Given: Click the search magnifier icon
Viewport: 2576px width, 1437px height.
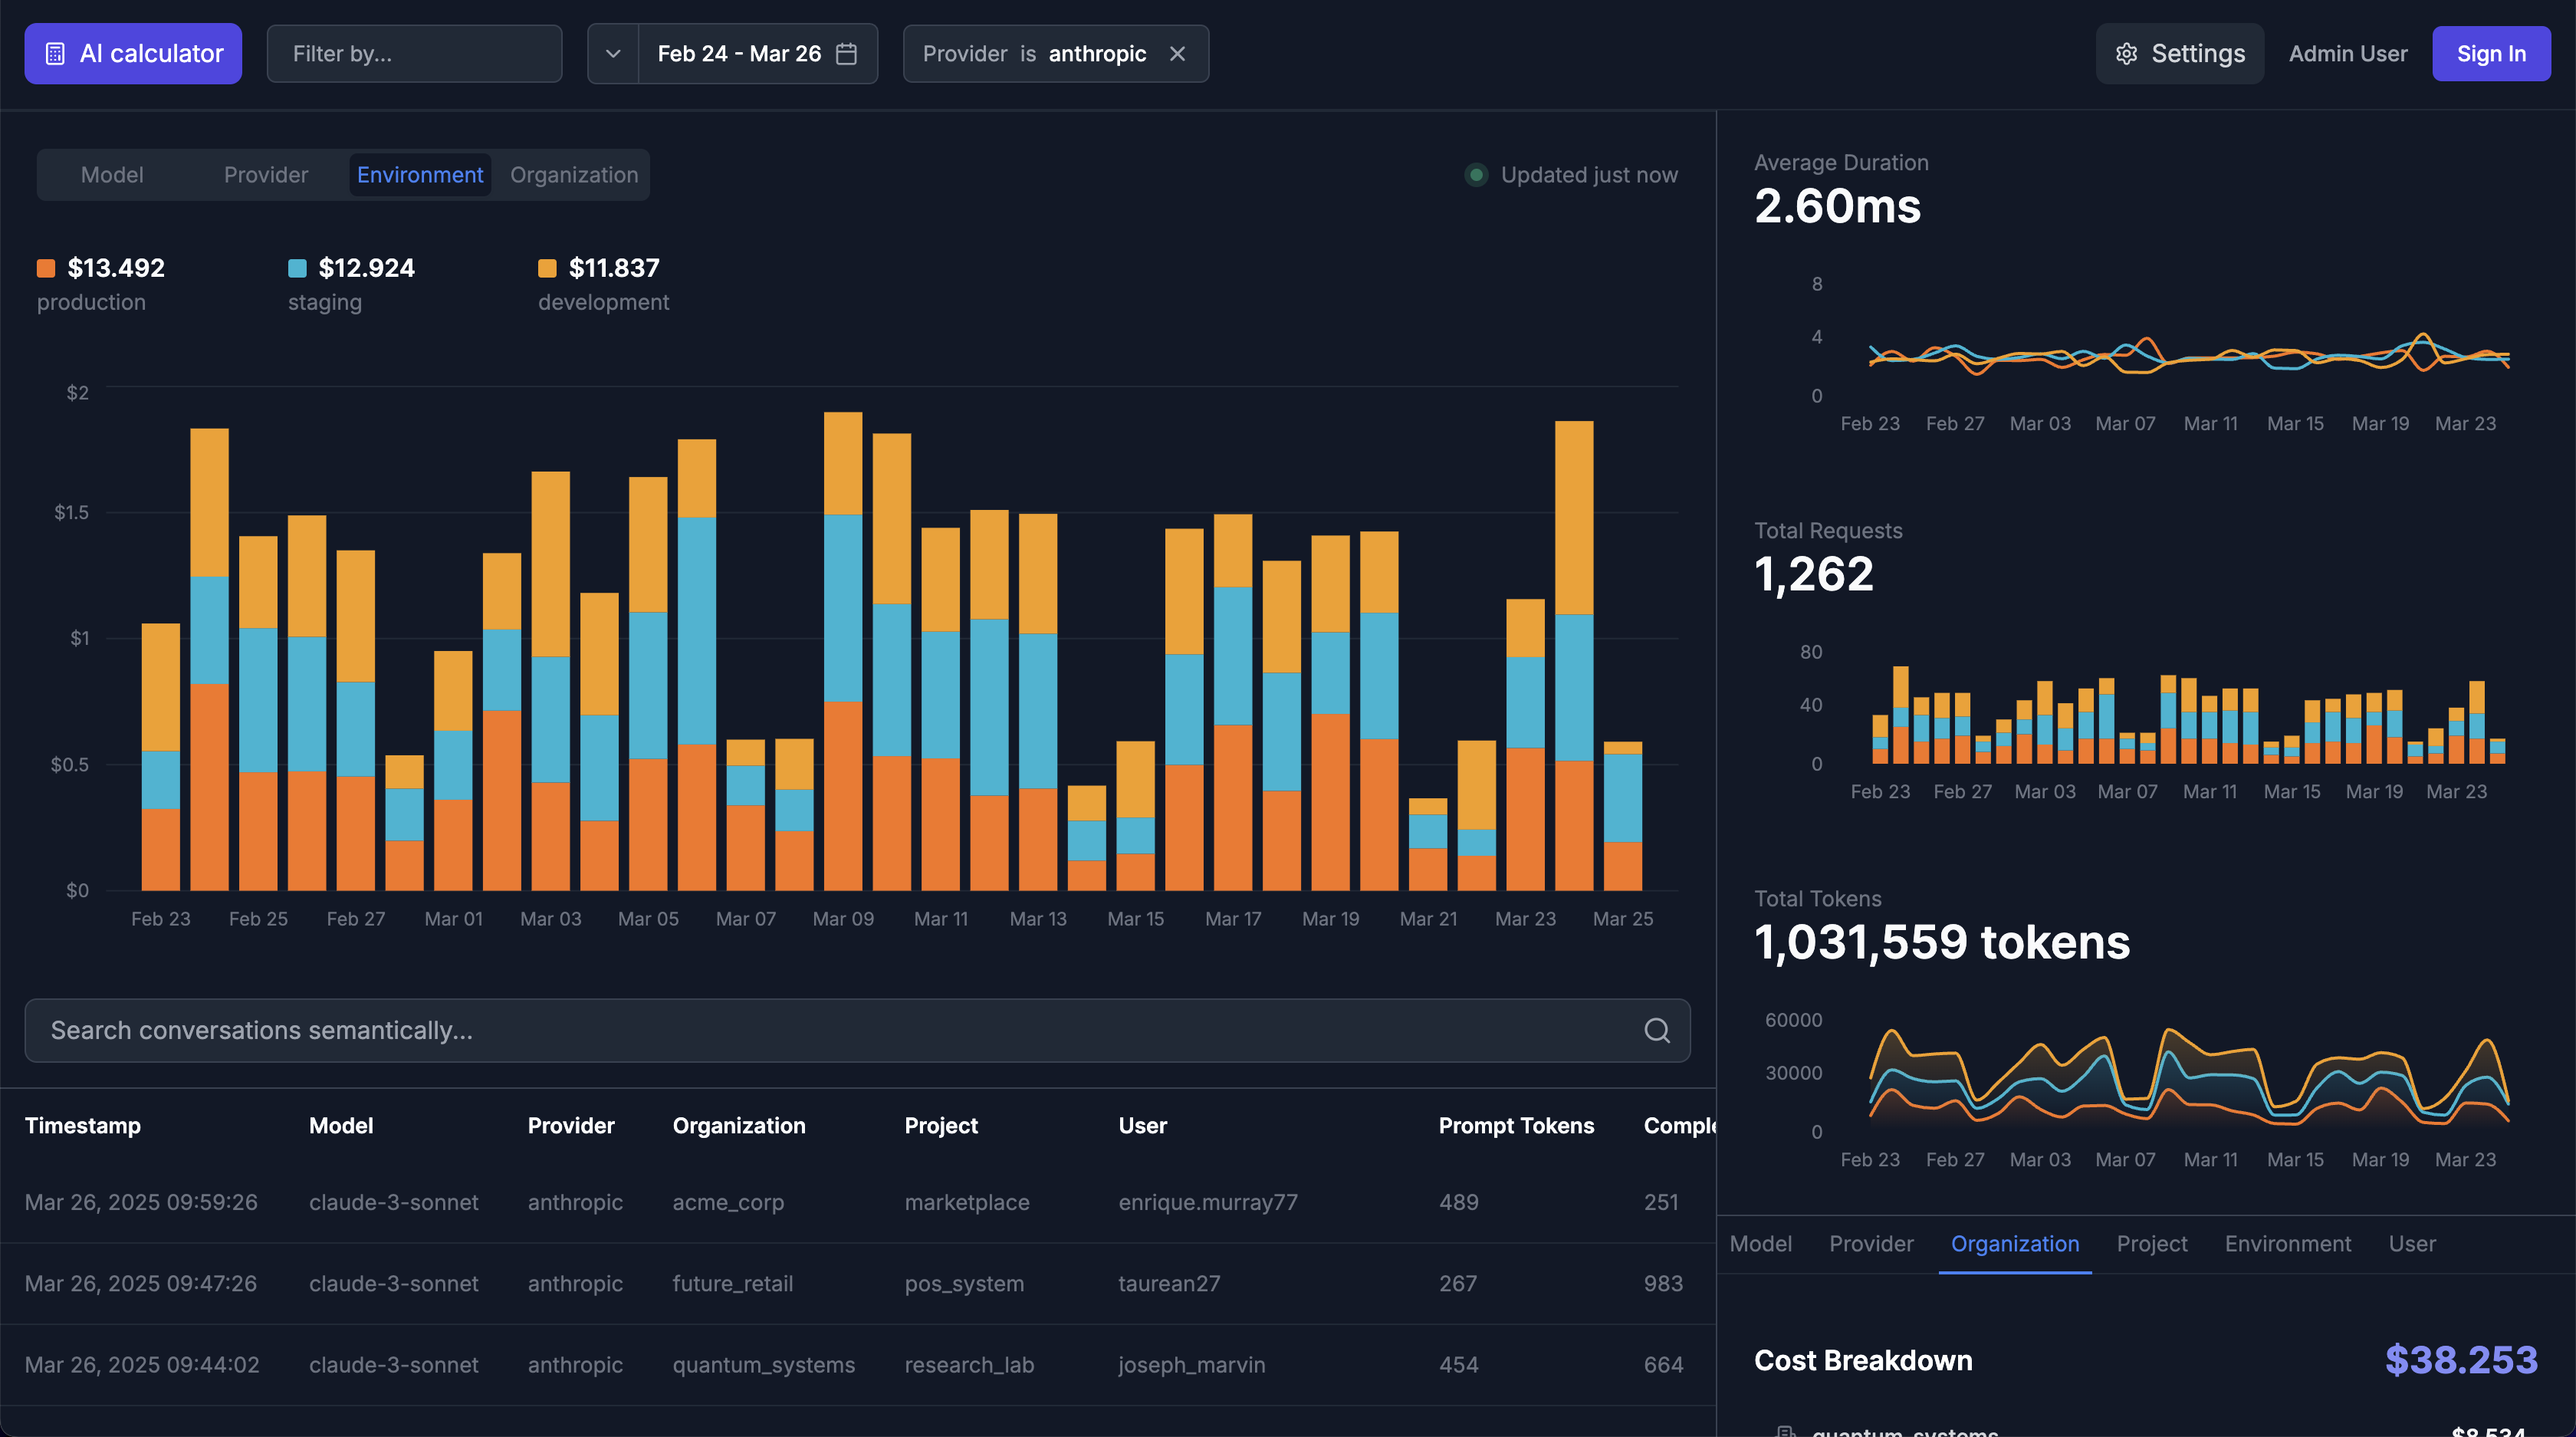Looking at the screenshot, I should 1657,1030.
